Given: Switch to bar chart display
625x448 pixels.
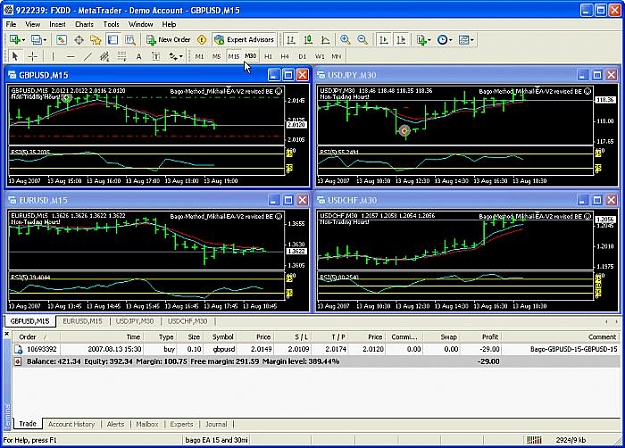Looking at the screenshot, I should 291,40.
